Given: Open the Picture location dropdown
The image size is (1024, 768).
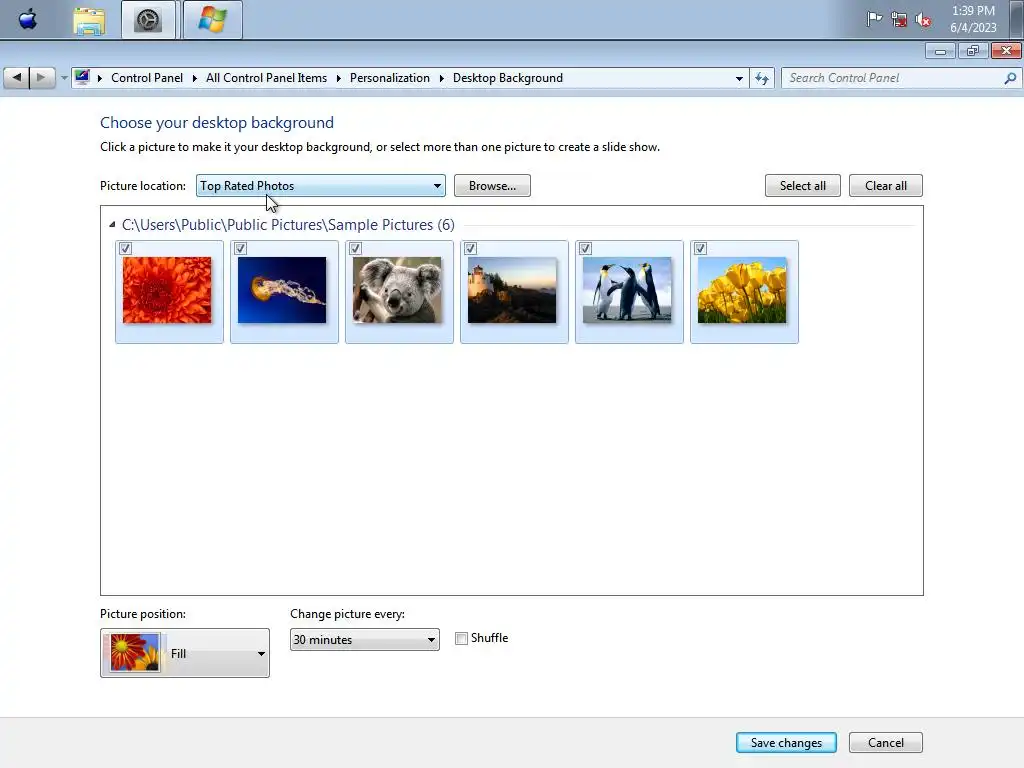Looking at the screenshot, I should pyautogui.click(x=321, y=185).
